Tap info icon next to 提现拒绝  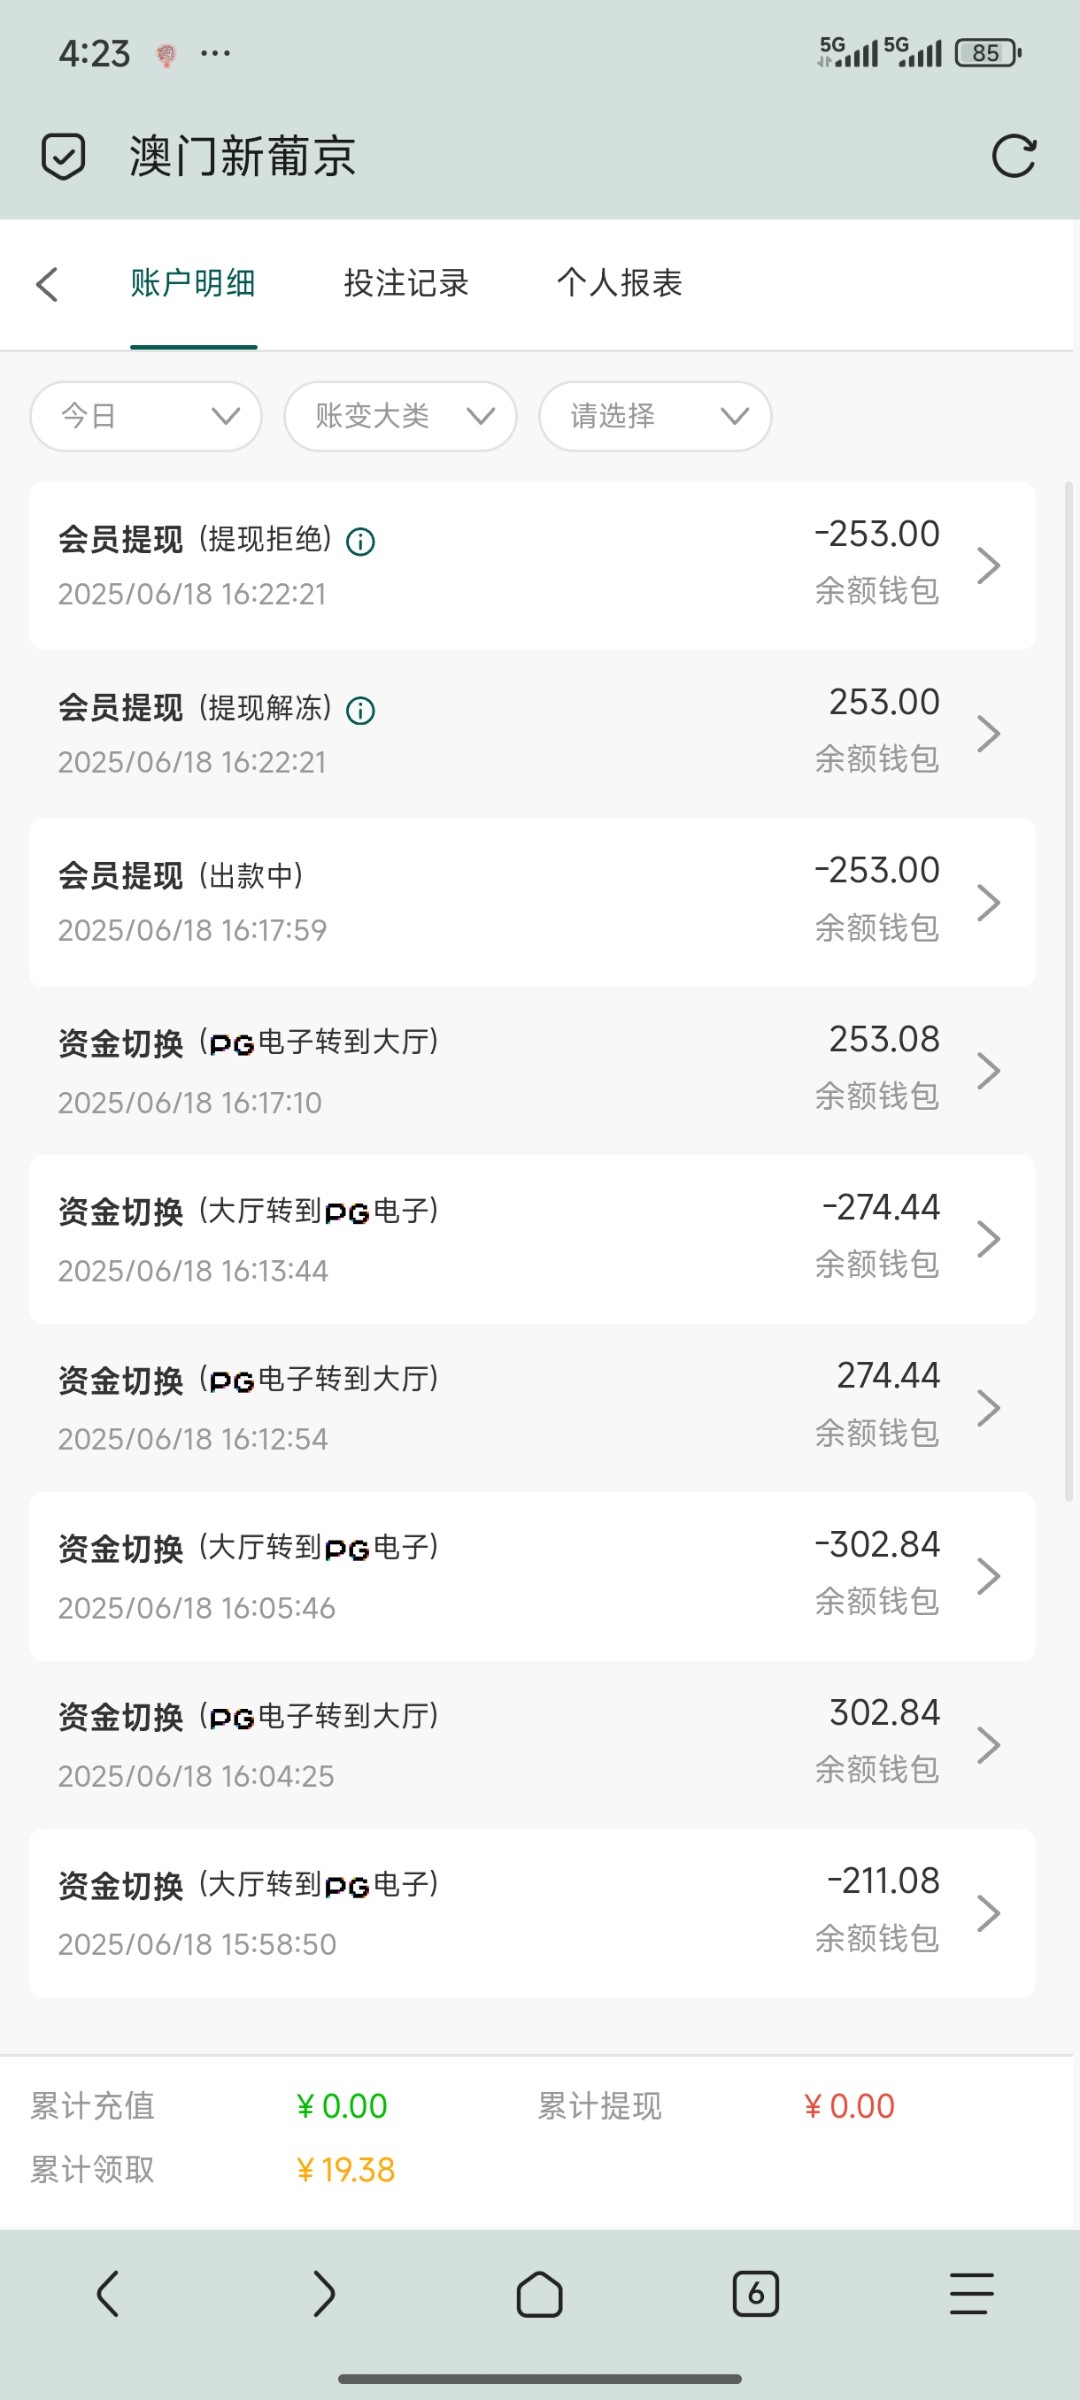coord(360,542)
